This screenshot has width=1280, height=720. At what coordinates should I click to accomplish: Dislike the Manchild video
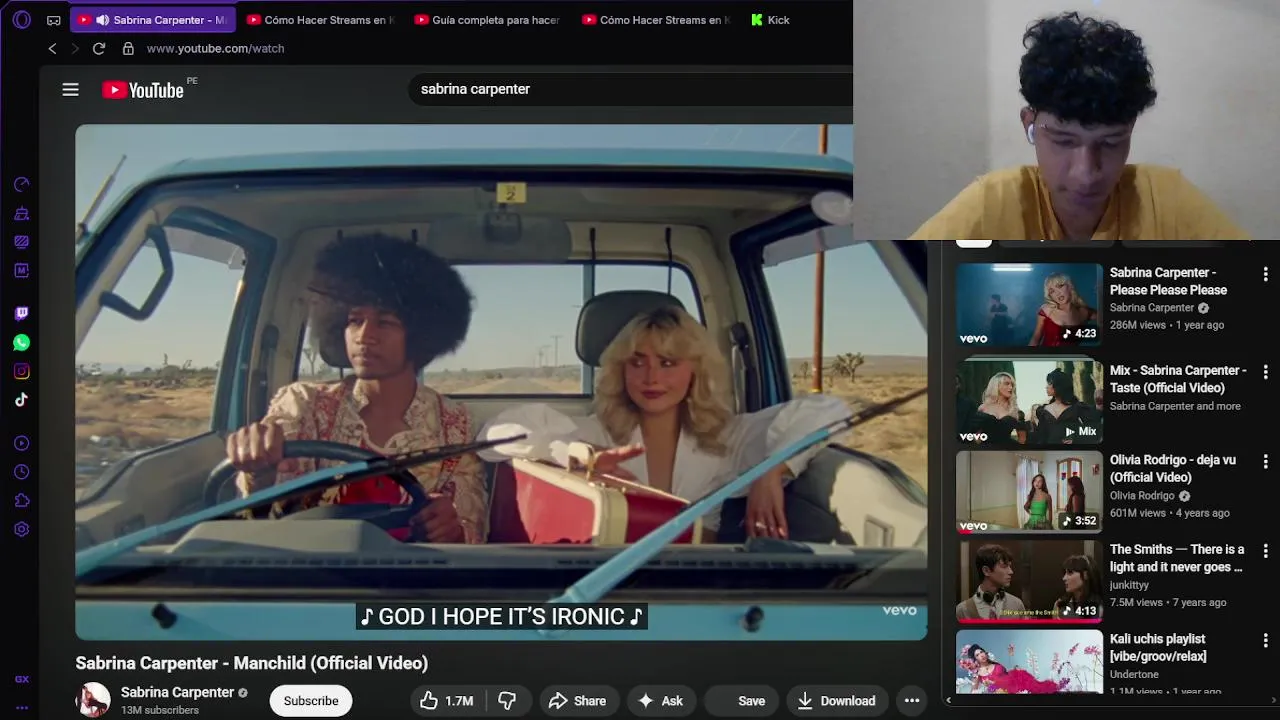click(507, 701)
